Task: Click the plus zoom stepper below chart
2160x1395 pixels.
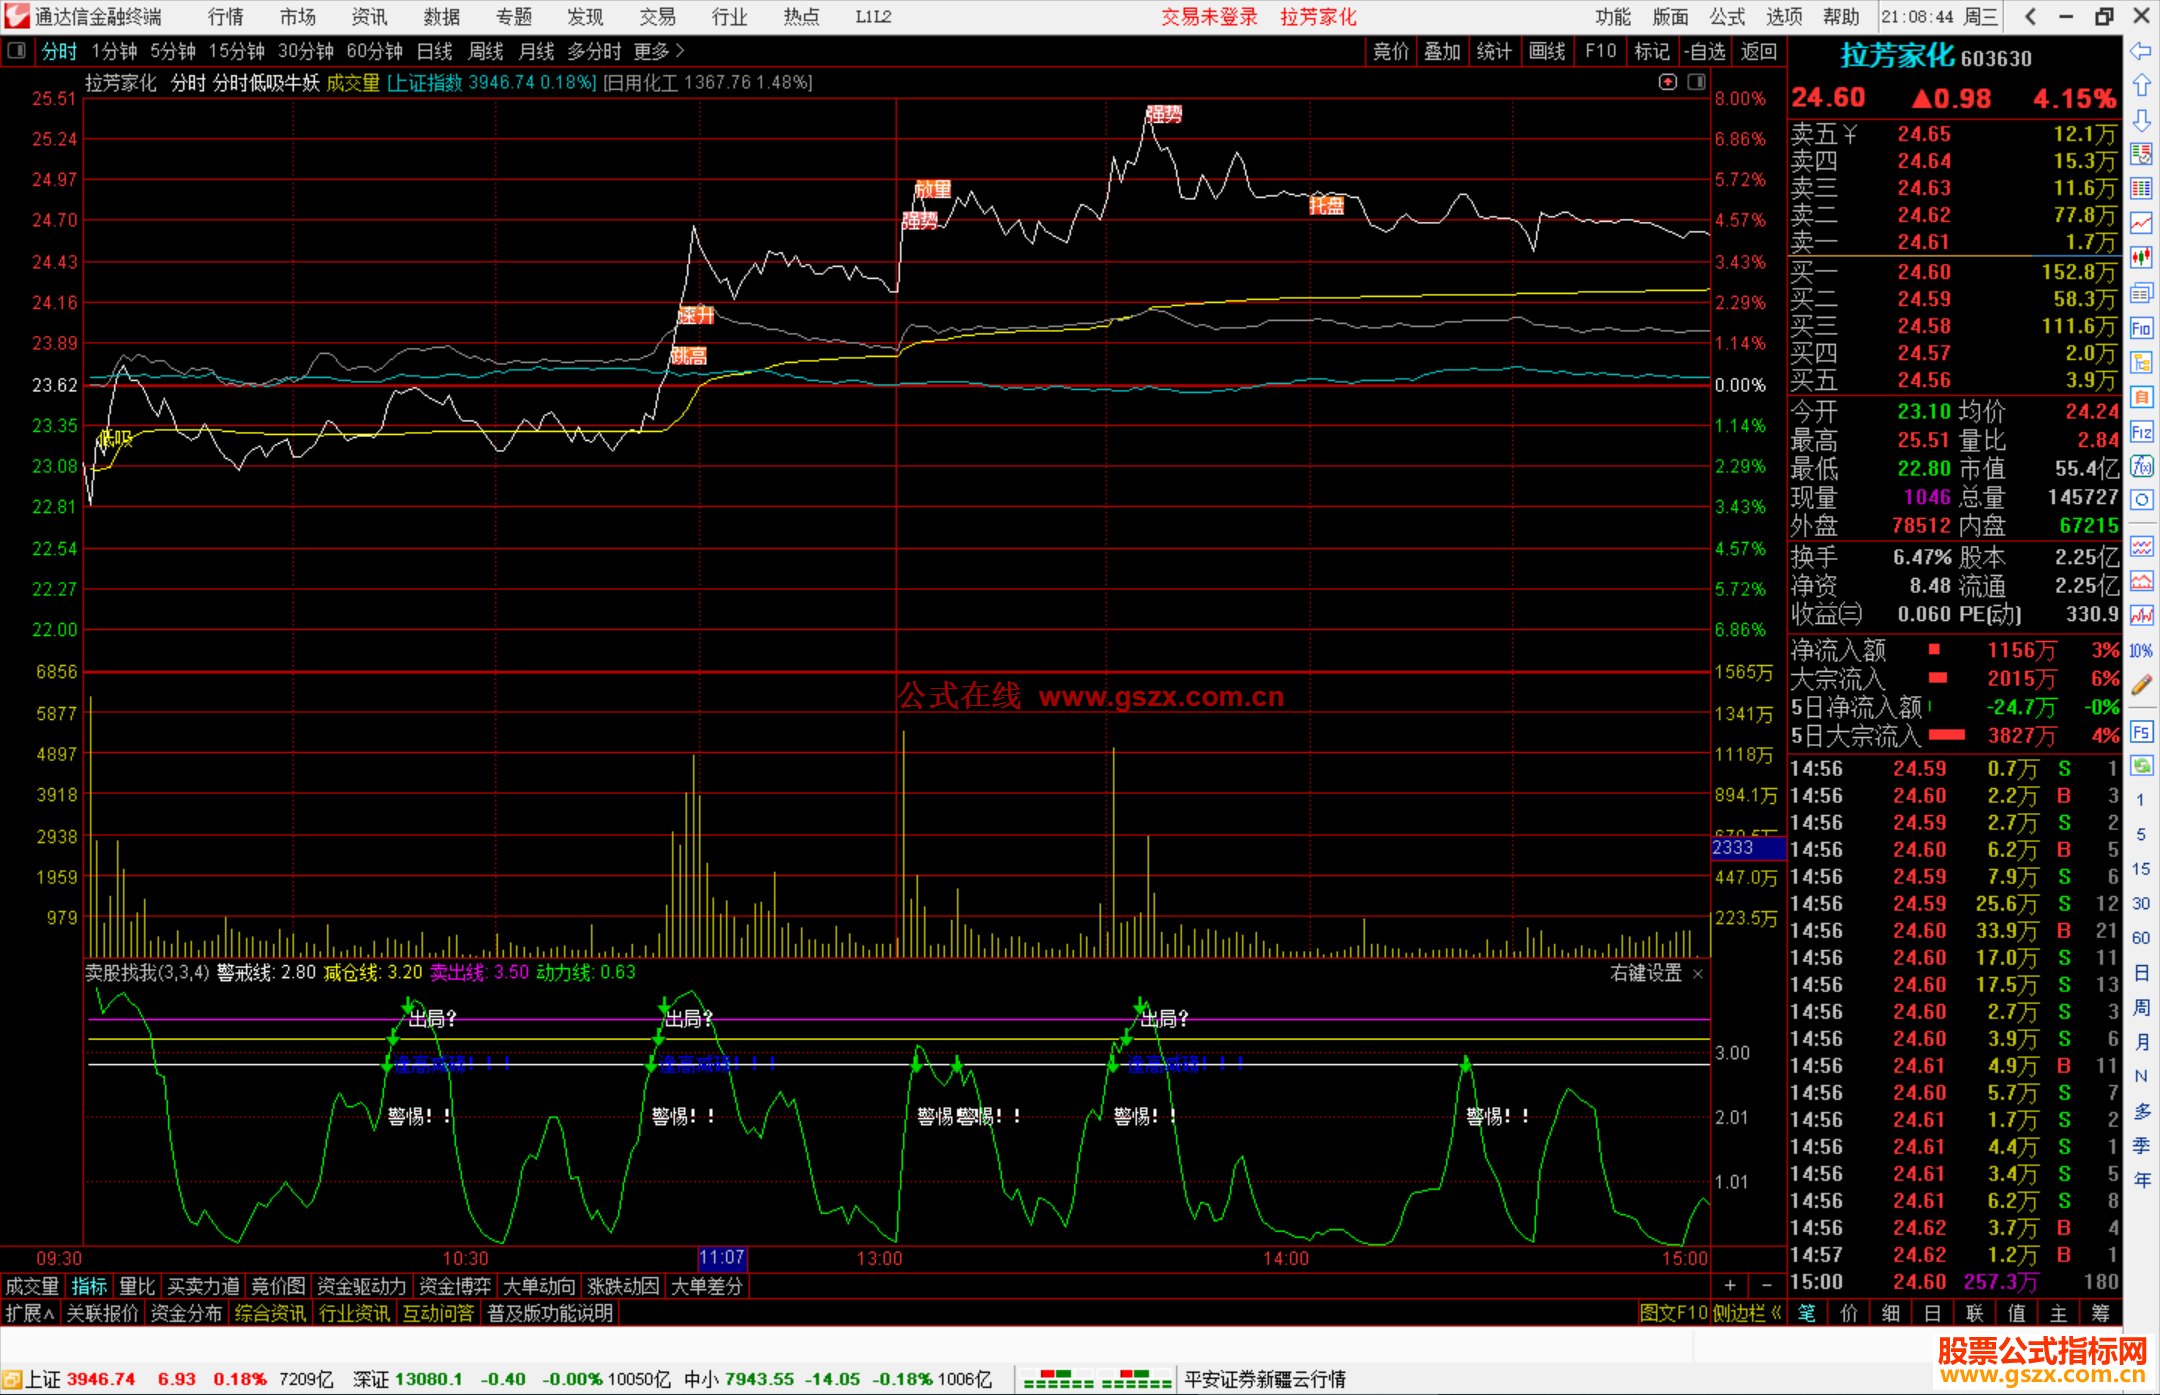Action: pyautogui.click(x=1730, y=1285)
